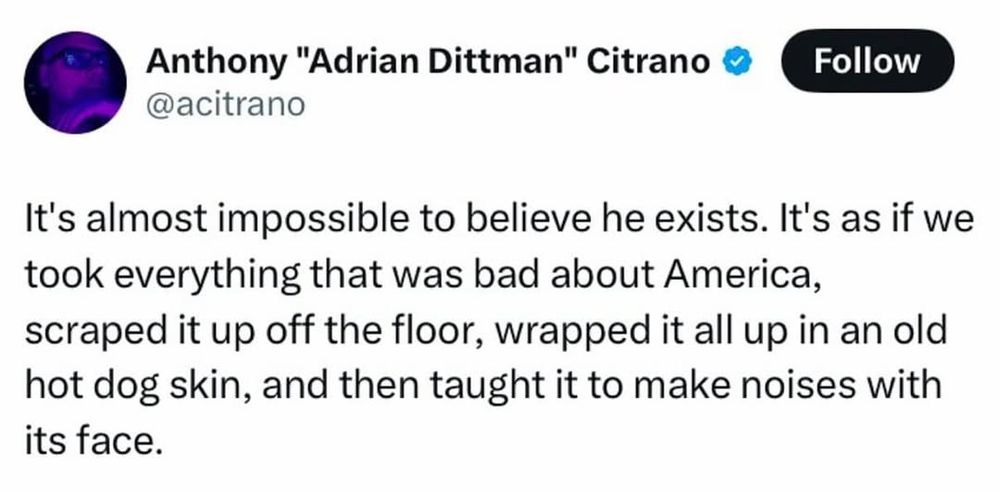Click the word "noises" in the tweet
The image size is (1000, 492).
[814, 385]
